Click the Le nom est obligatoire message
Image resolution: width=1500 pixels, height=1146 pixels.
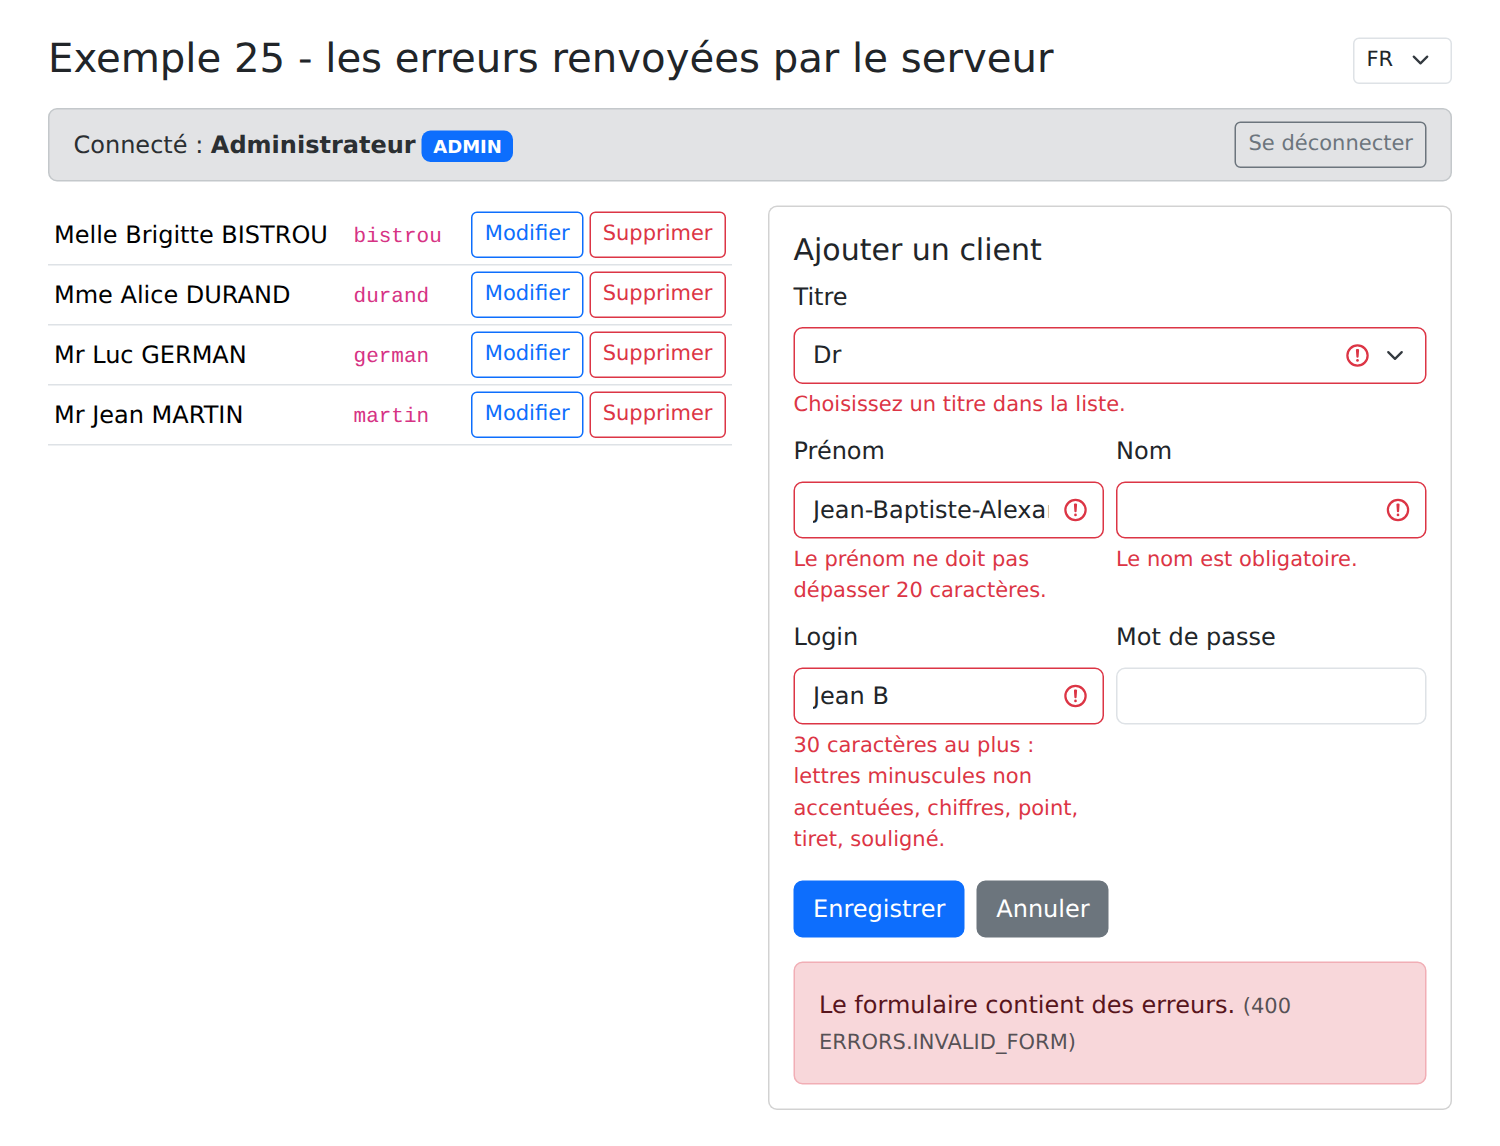[1236, 559]
